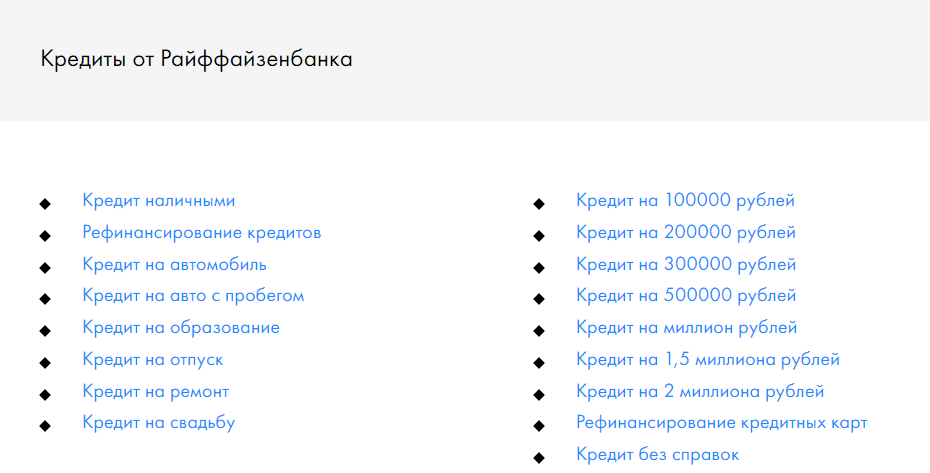The image size is (930, 473).
Task: Open Кредит без справок link
Action: click(657, 455)
